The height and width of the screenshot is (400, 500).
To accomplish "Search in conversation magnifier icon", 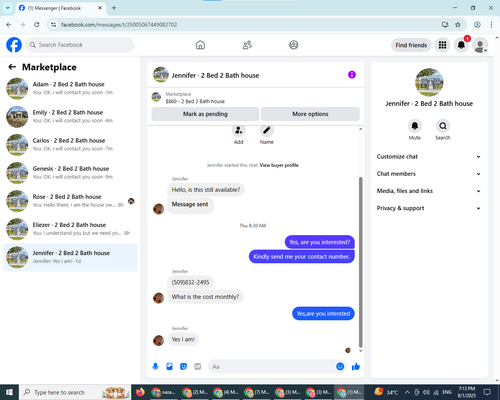I will pyautogui.click(x=443, y=126).
